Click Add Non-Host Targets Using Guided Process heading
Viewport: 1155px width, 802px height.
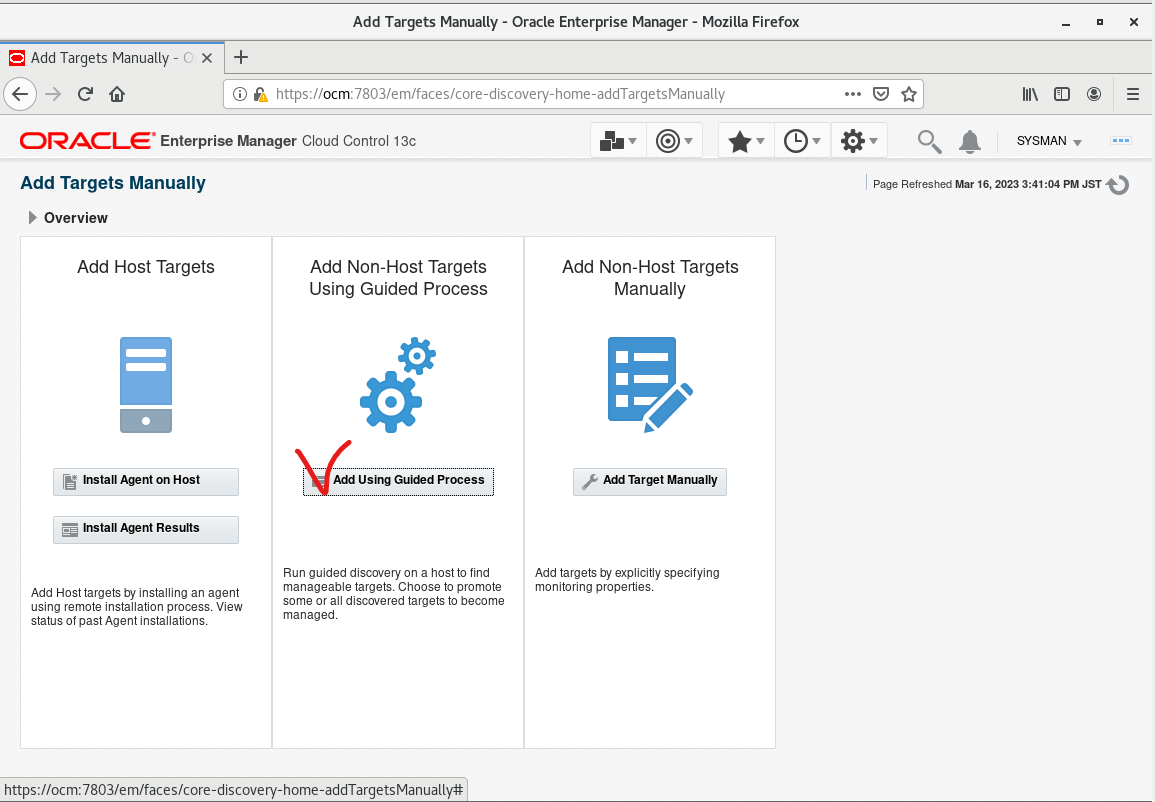coord(398,278)
